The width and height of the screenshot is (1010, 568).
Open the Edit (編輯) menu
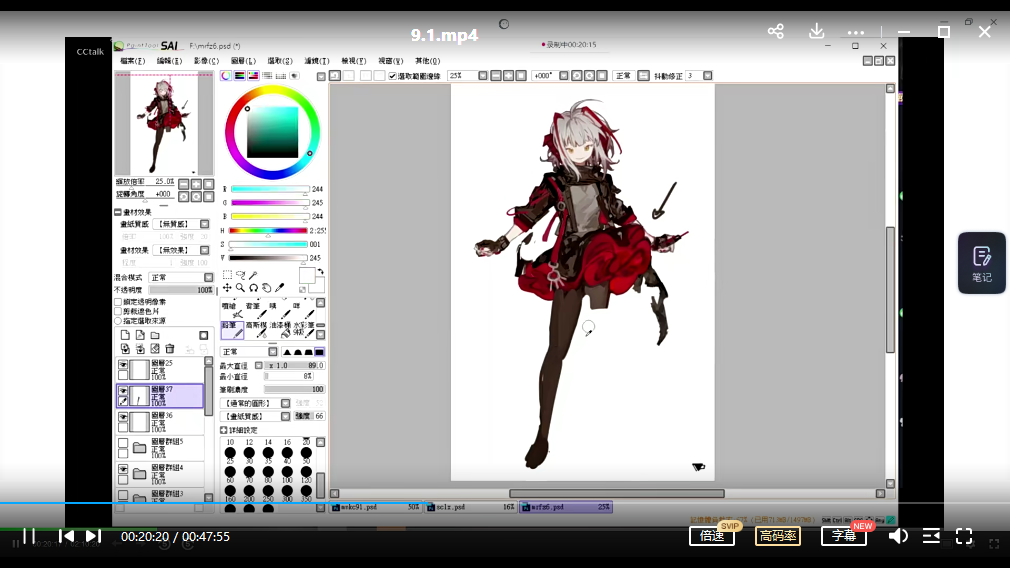click(169, 61)
